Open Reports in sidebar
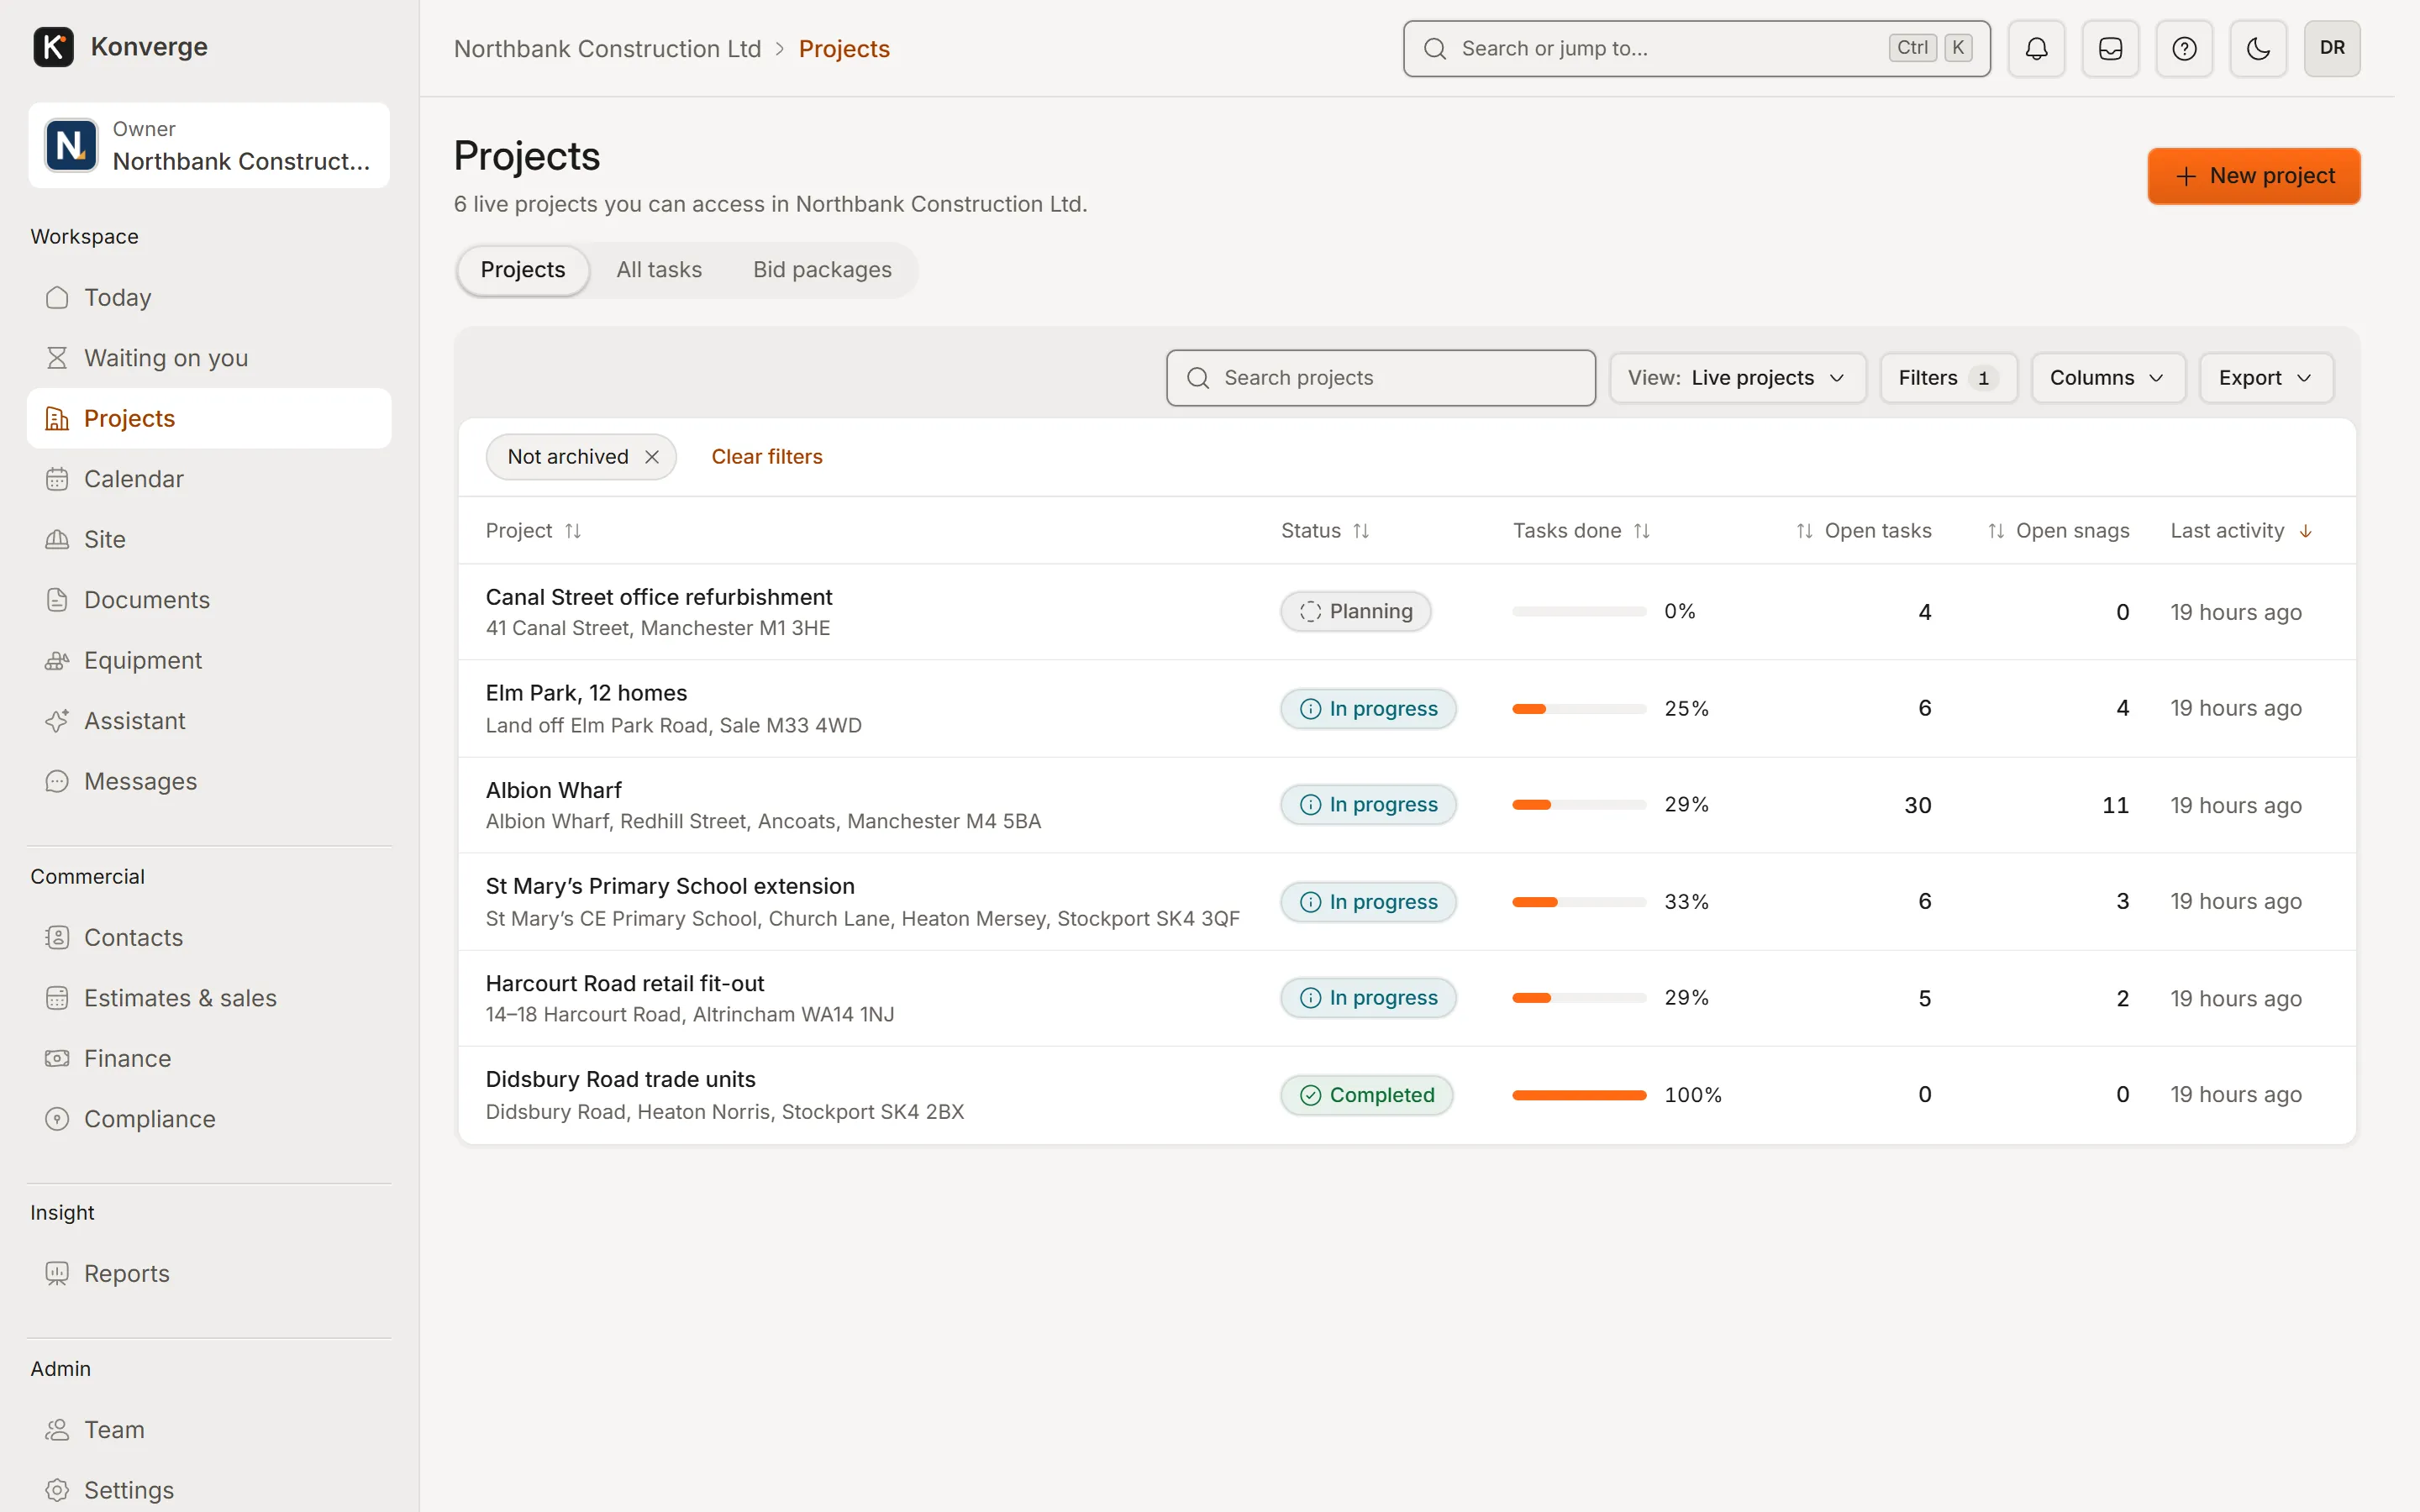Screen dimensions: 2420x1512 209,1273
